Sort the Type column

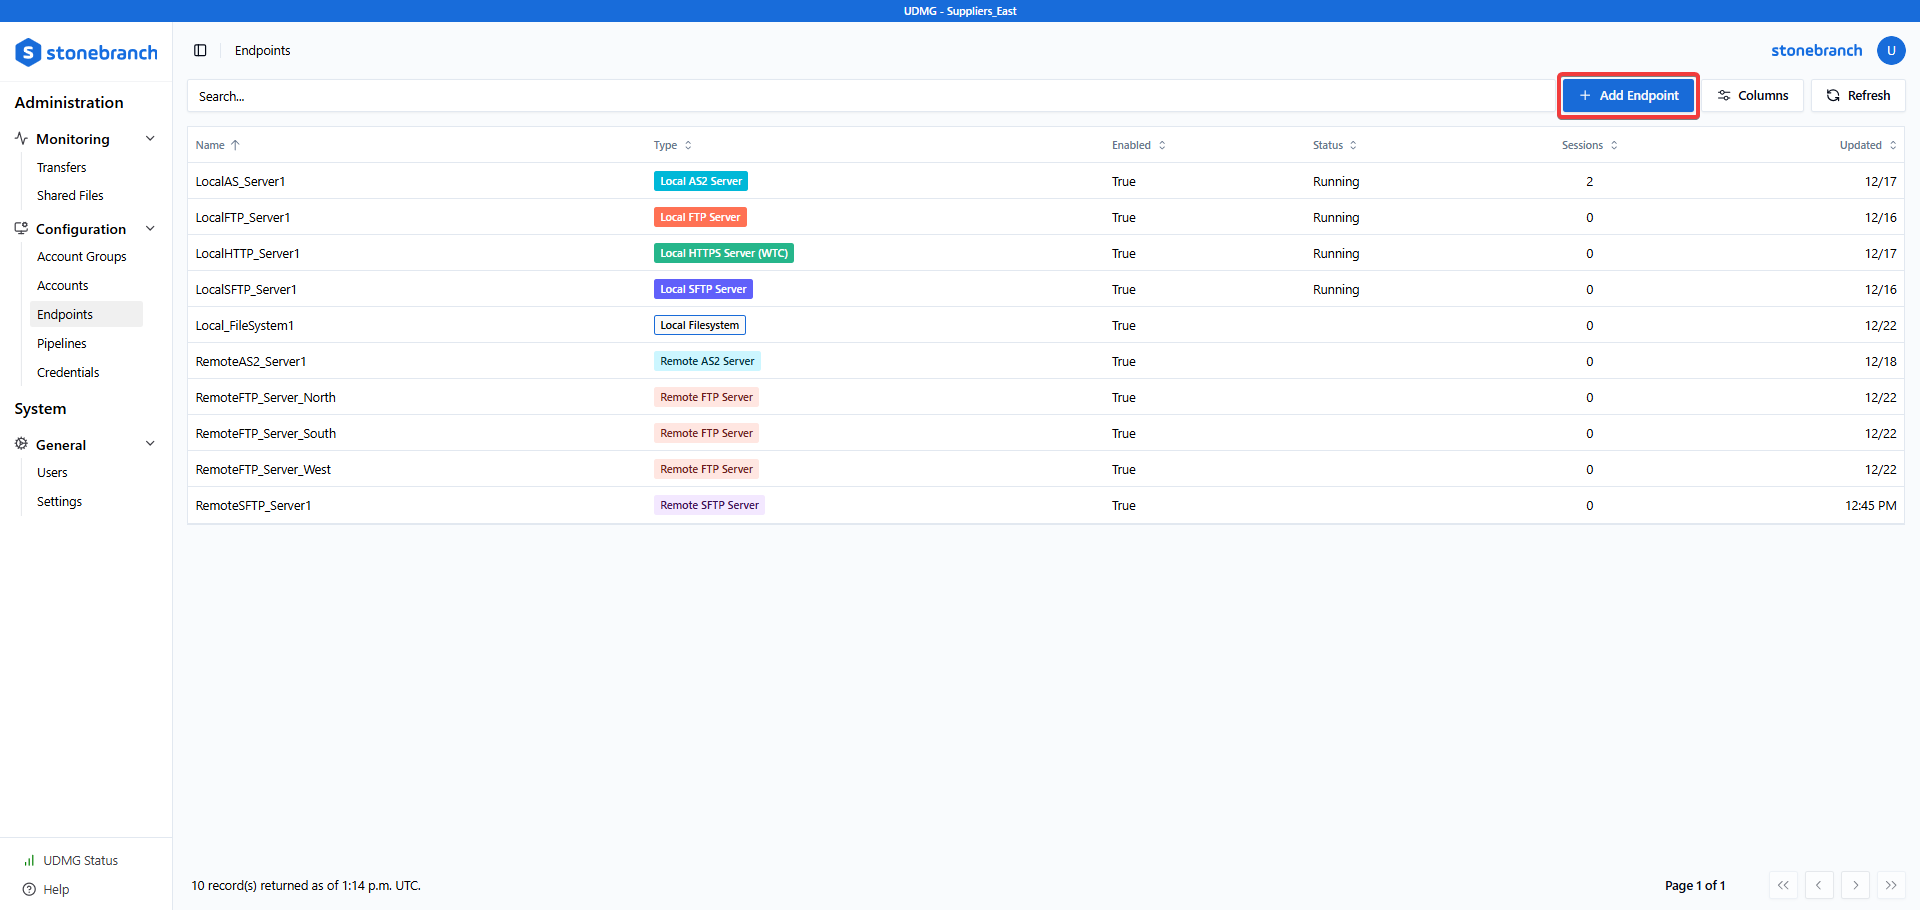point(688,146)
